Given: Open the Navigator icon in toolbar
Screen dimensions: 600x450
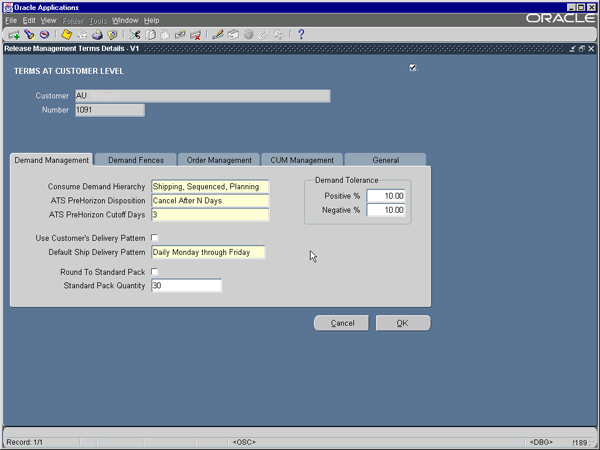Looking at the screenshot, I should [x=44, y=35].
